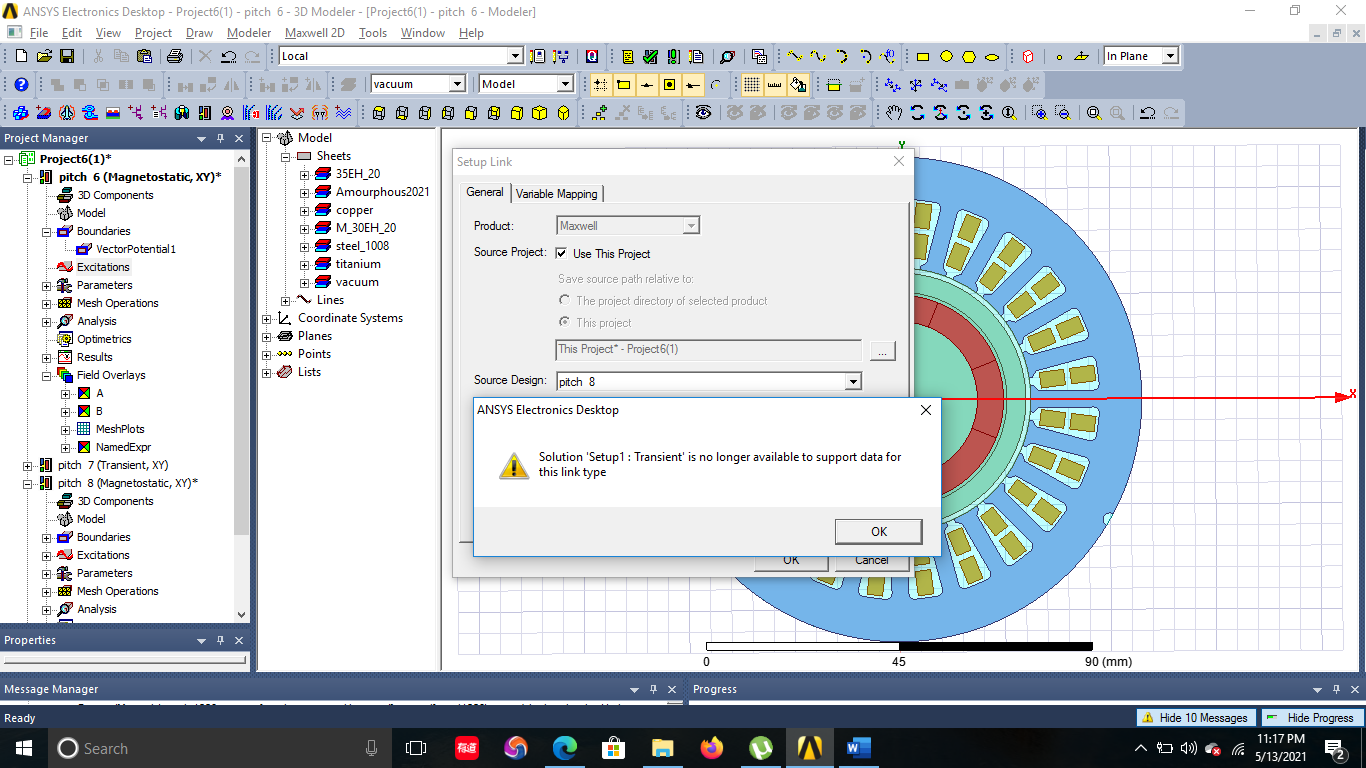Toggle the grid display icon
The width and height of the screenshot is (1366, 768).
(x=751, y=84)
